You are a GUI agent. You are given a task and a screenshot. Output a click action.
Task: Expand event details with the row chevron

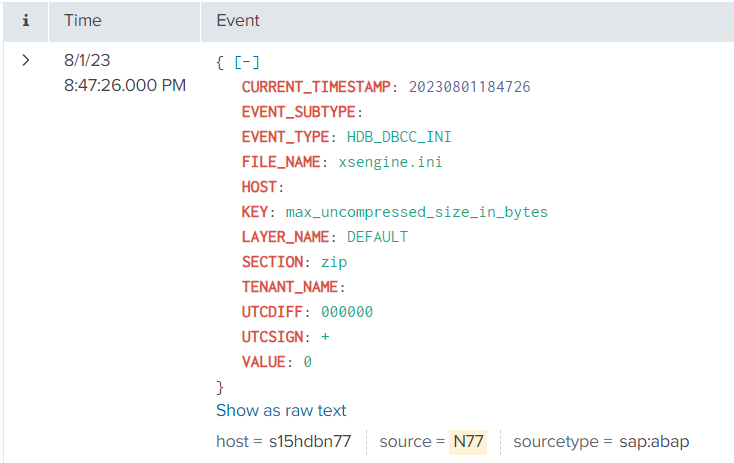[26, 61]
